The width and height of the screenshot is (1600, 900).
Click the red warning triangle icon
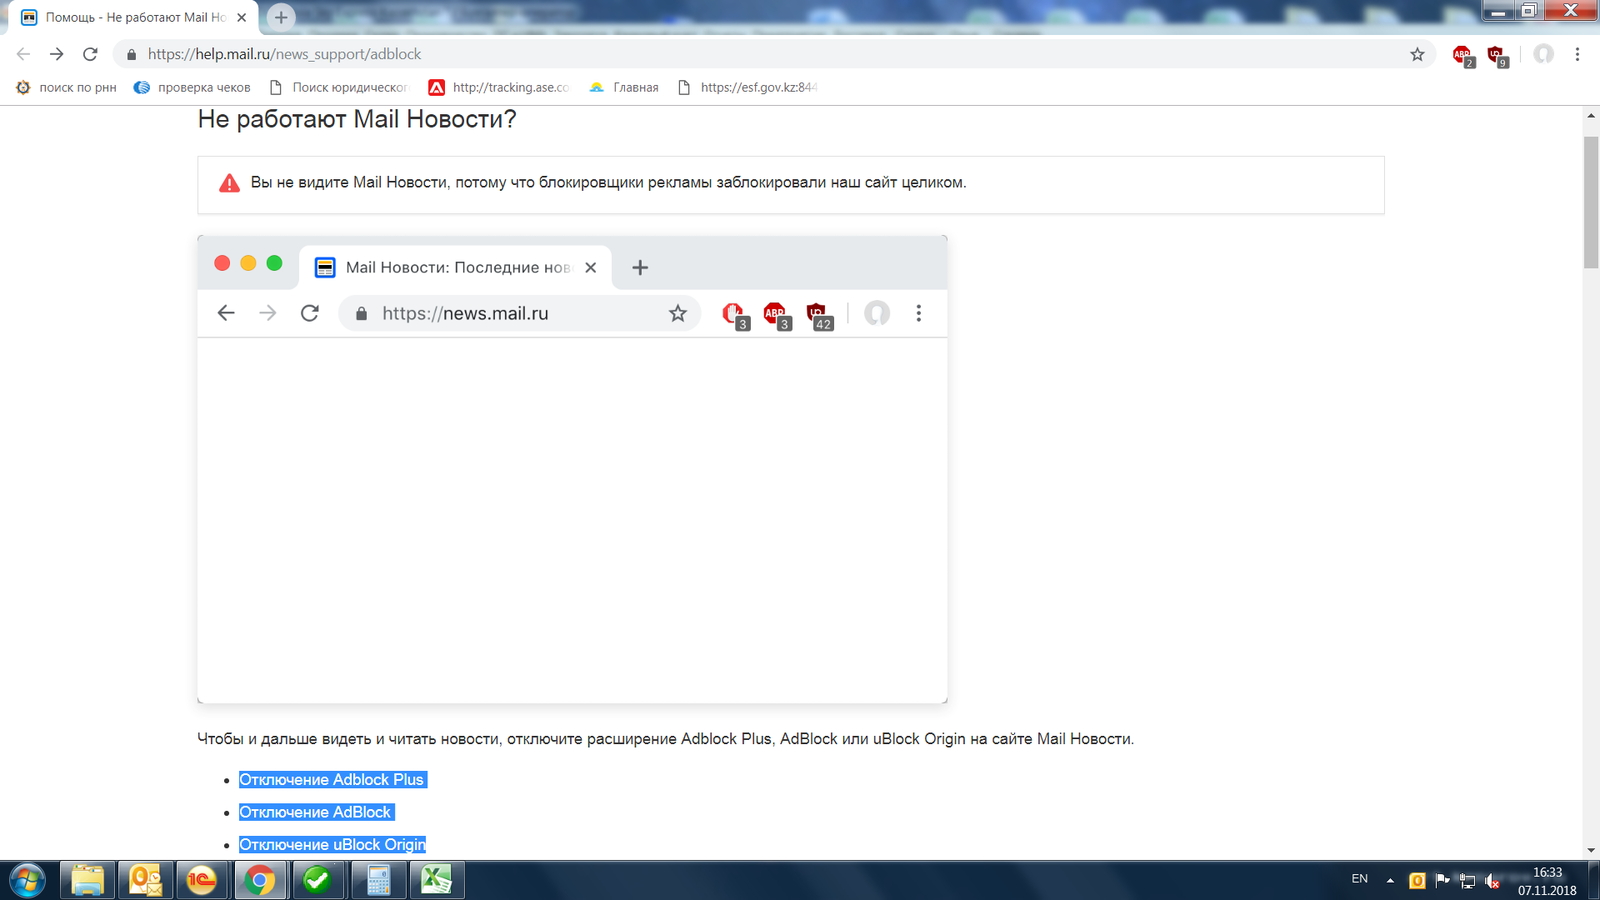229,183
